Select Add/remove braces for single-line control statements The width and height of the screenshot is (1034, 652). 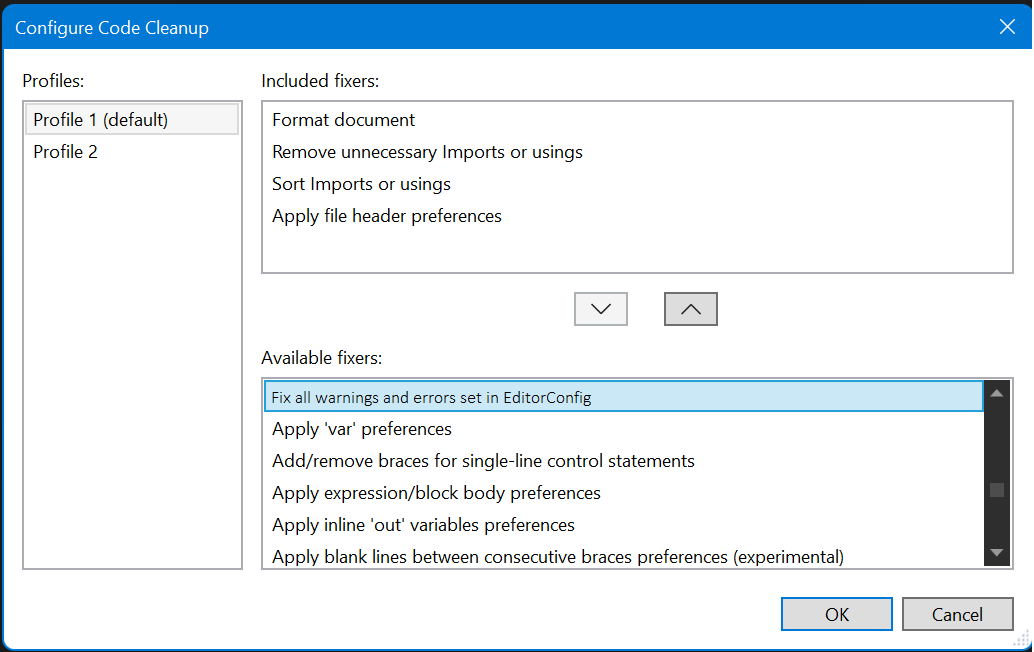point(483,461)
